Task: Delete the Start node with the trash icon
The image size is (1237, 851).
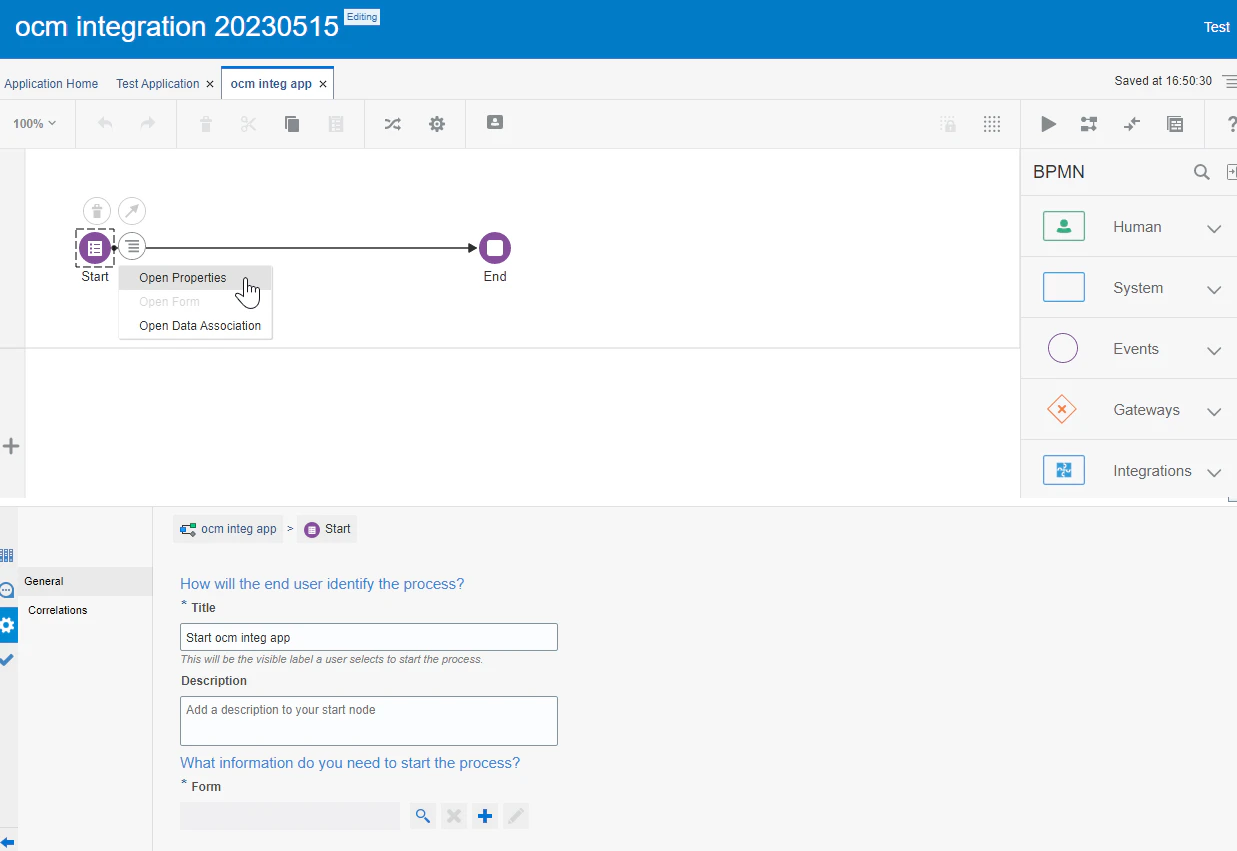Action: (x=97, y=211)
